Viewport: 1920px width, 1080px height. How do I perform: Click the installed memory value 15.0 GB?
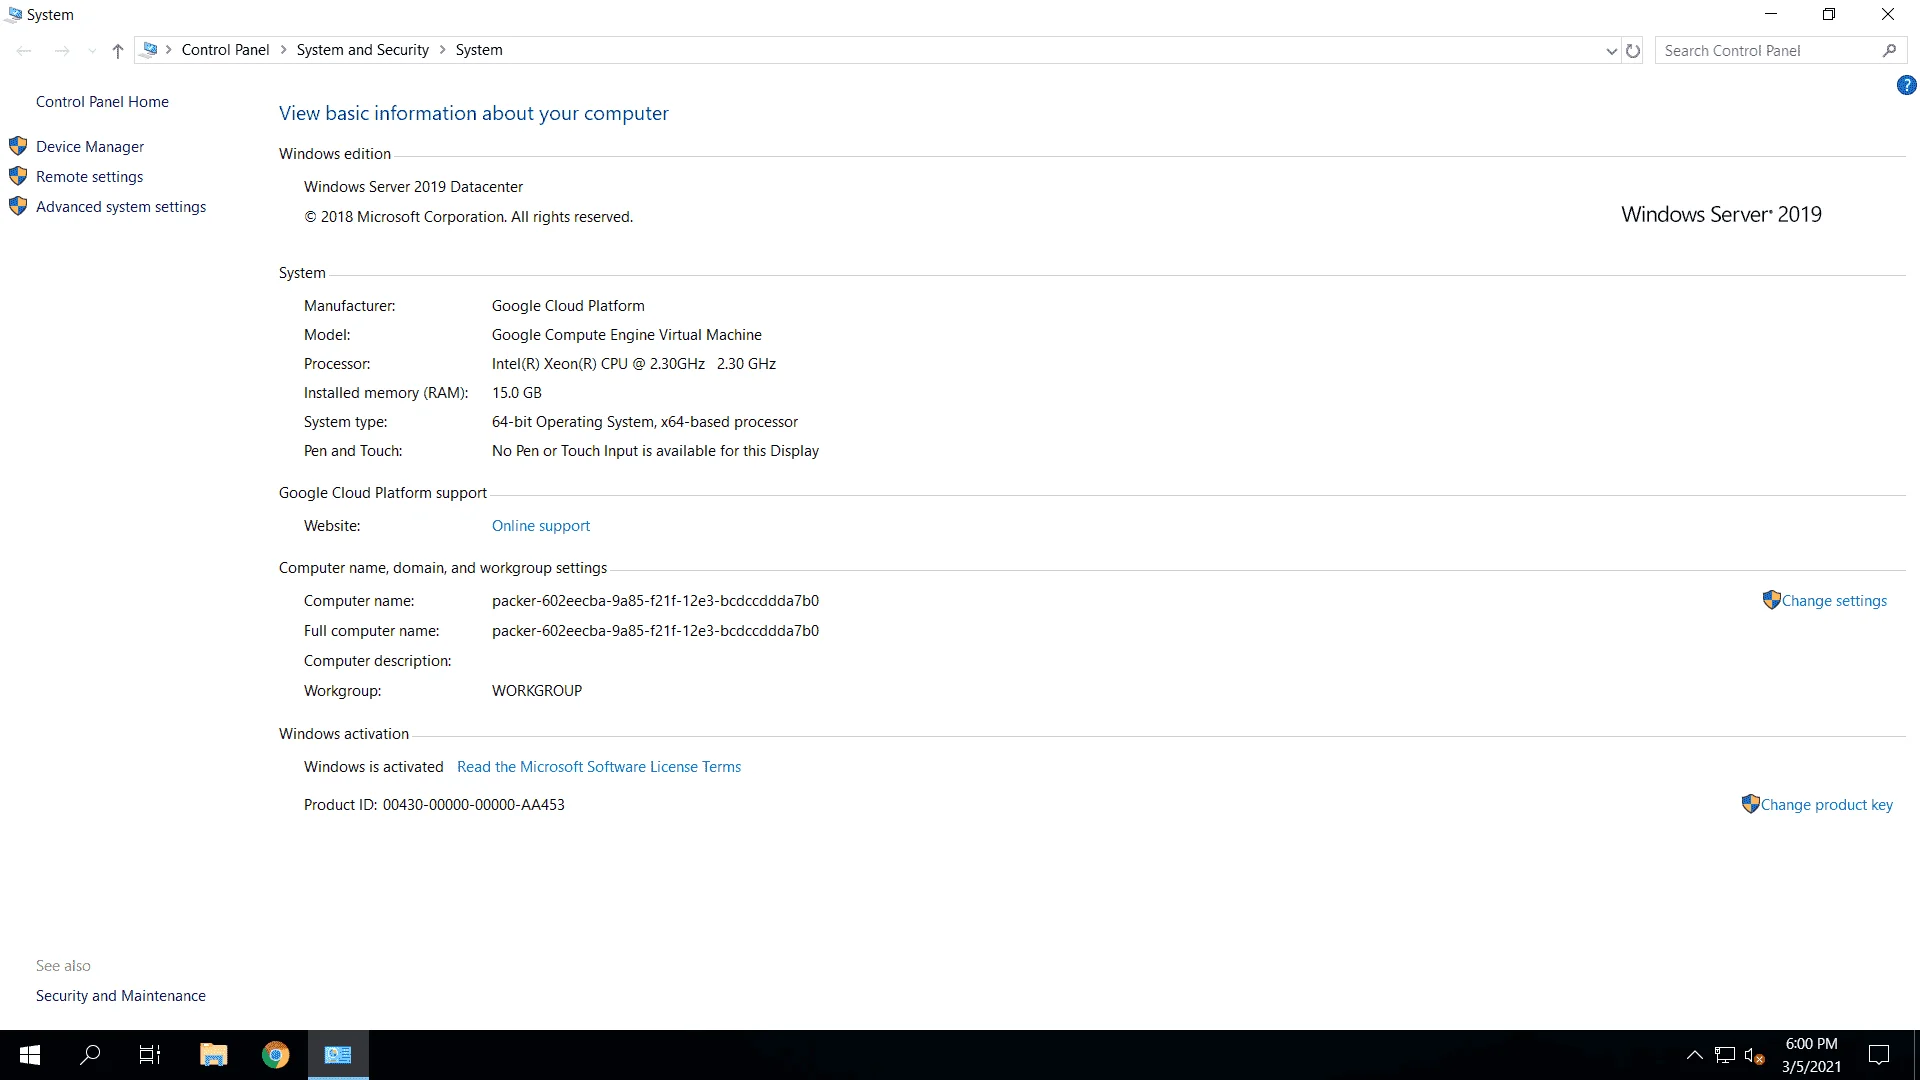pyautogui.click(x=517, y=393)
